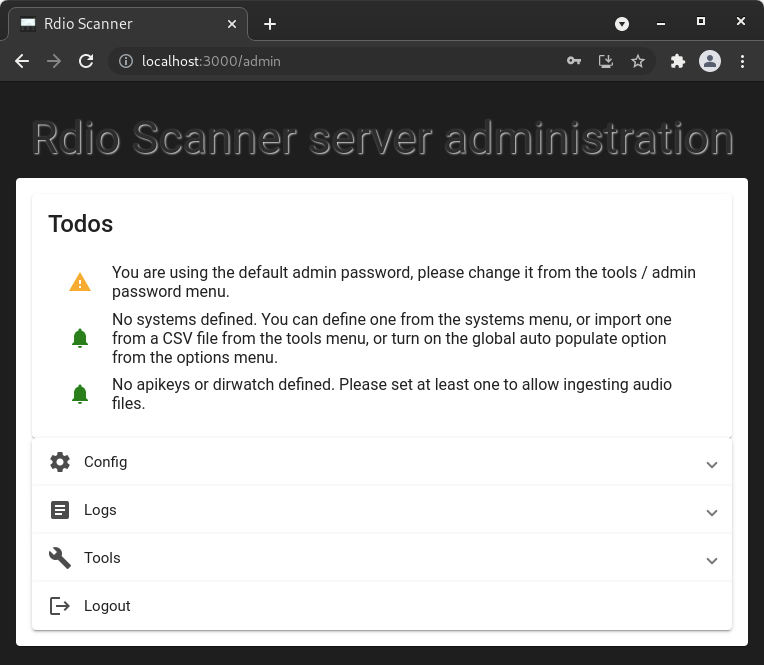764x665 pixels.
Task: Minimize the browser window
Action: click(x=661, y=23)
